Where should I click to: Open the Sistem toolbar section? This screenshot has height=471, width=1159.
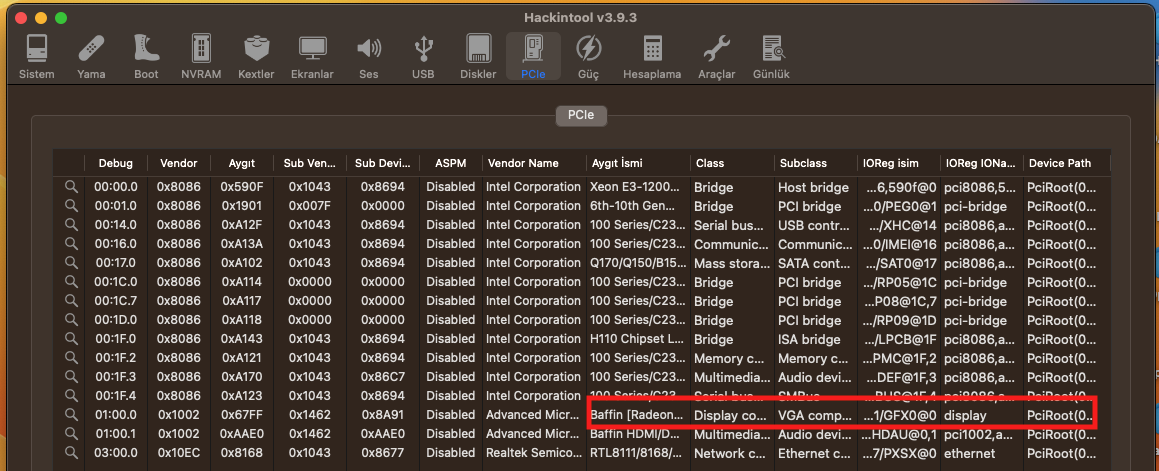(x=37, y=55)
